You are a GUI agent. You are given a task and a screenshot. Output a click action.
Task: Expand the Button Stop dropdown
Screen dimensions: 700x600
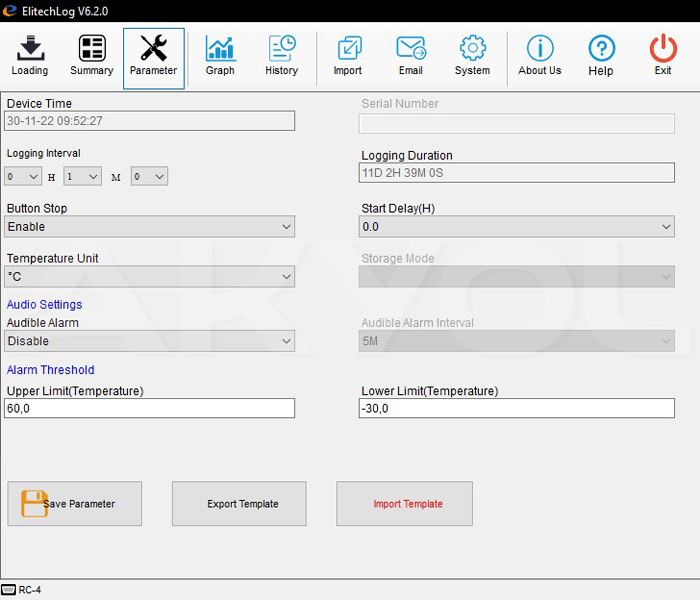point(150,226)
